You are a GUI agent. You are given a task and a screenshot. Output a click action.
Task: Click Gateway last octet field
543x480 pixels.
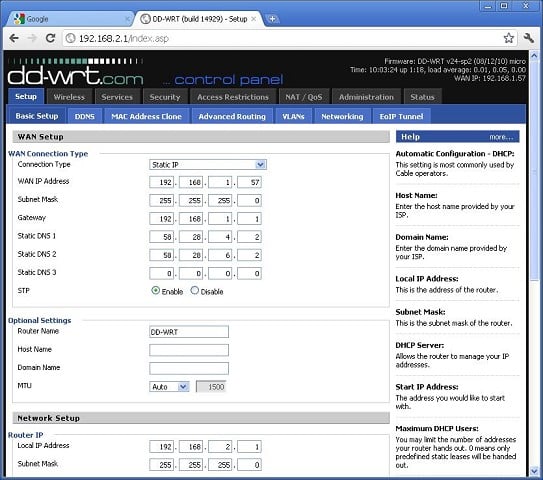249,219
